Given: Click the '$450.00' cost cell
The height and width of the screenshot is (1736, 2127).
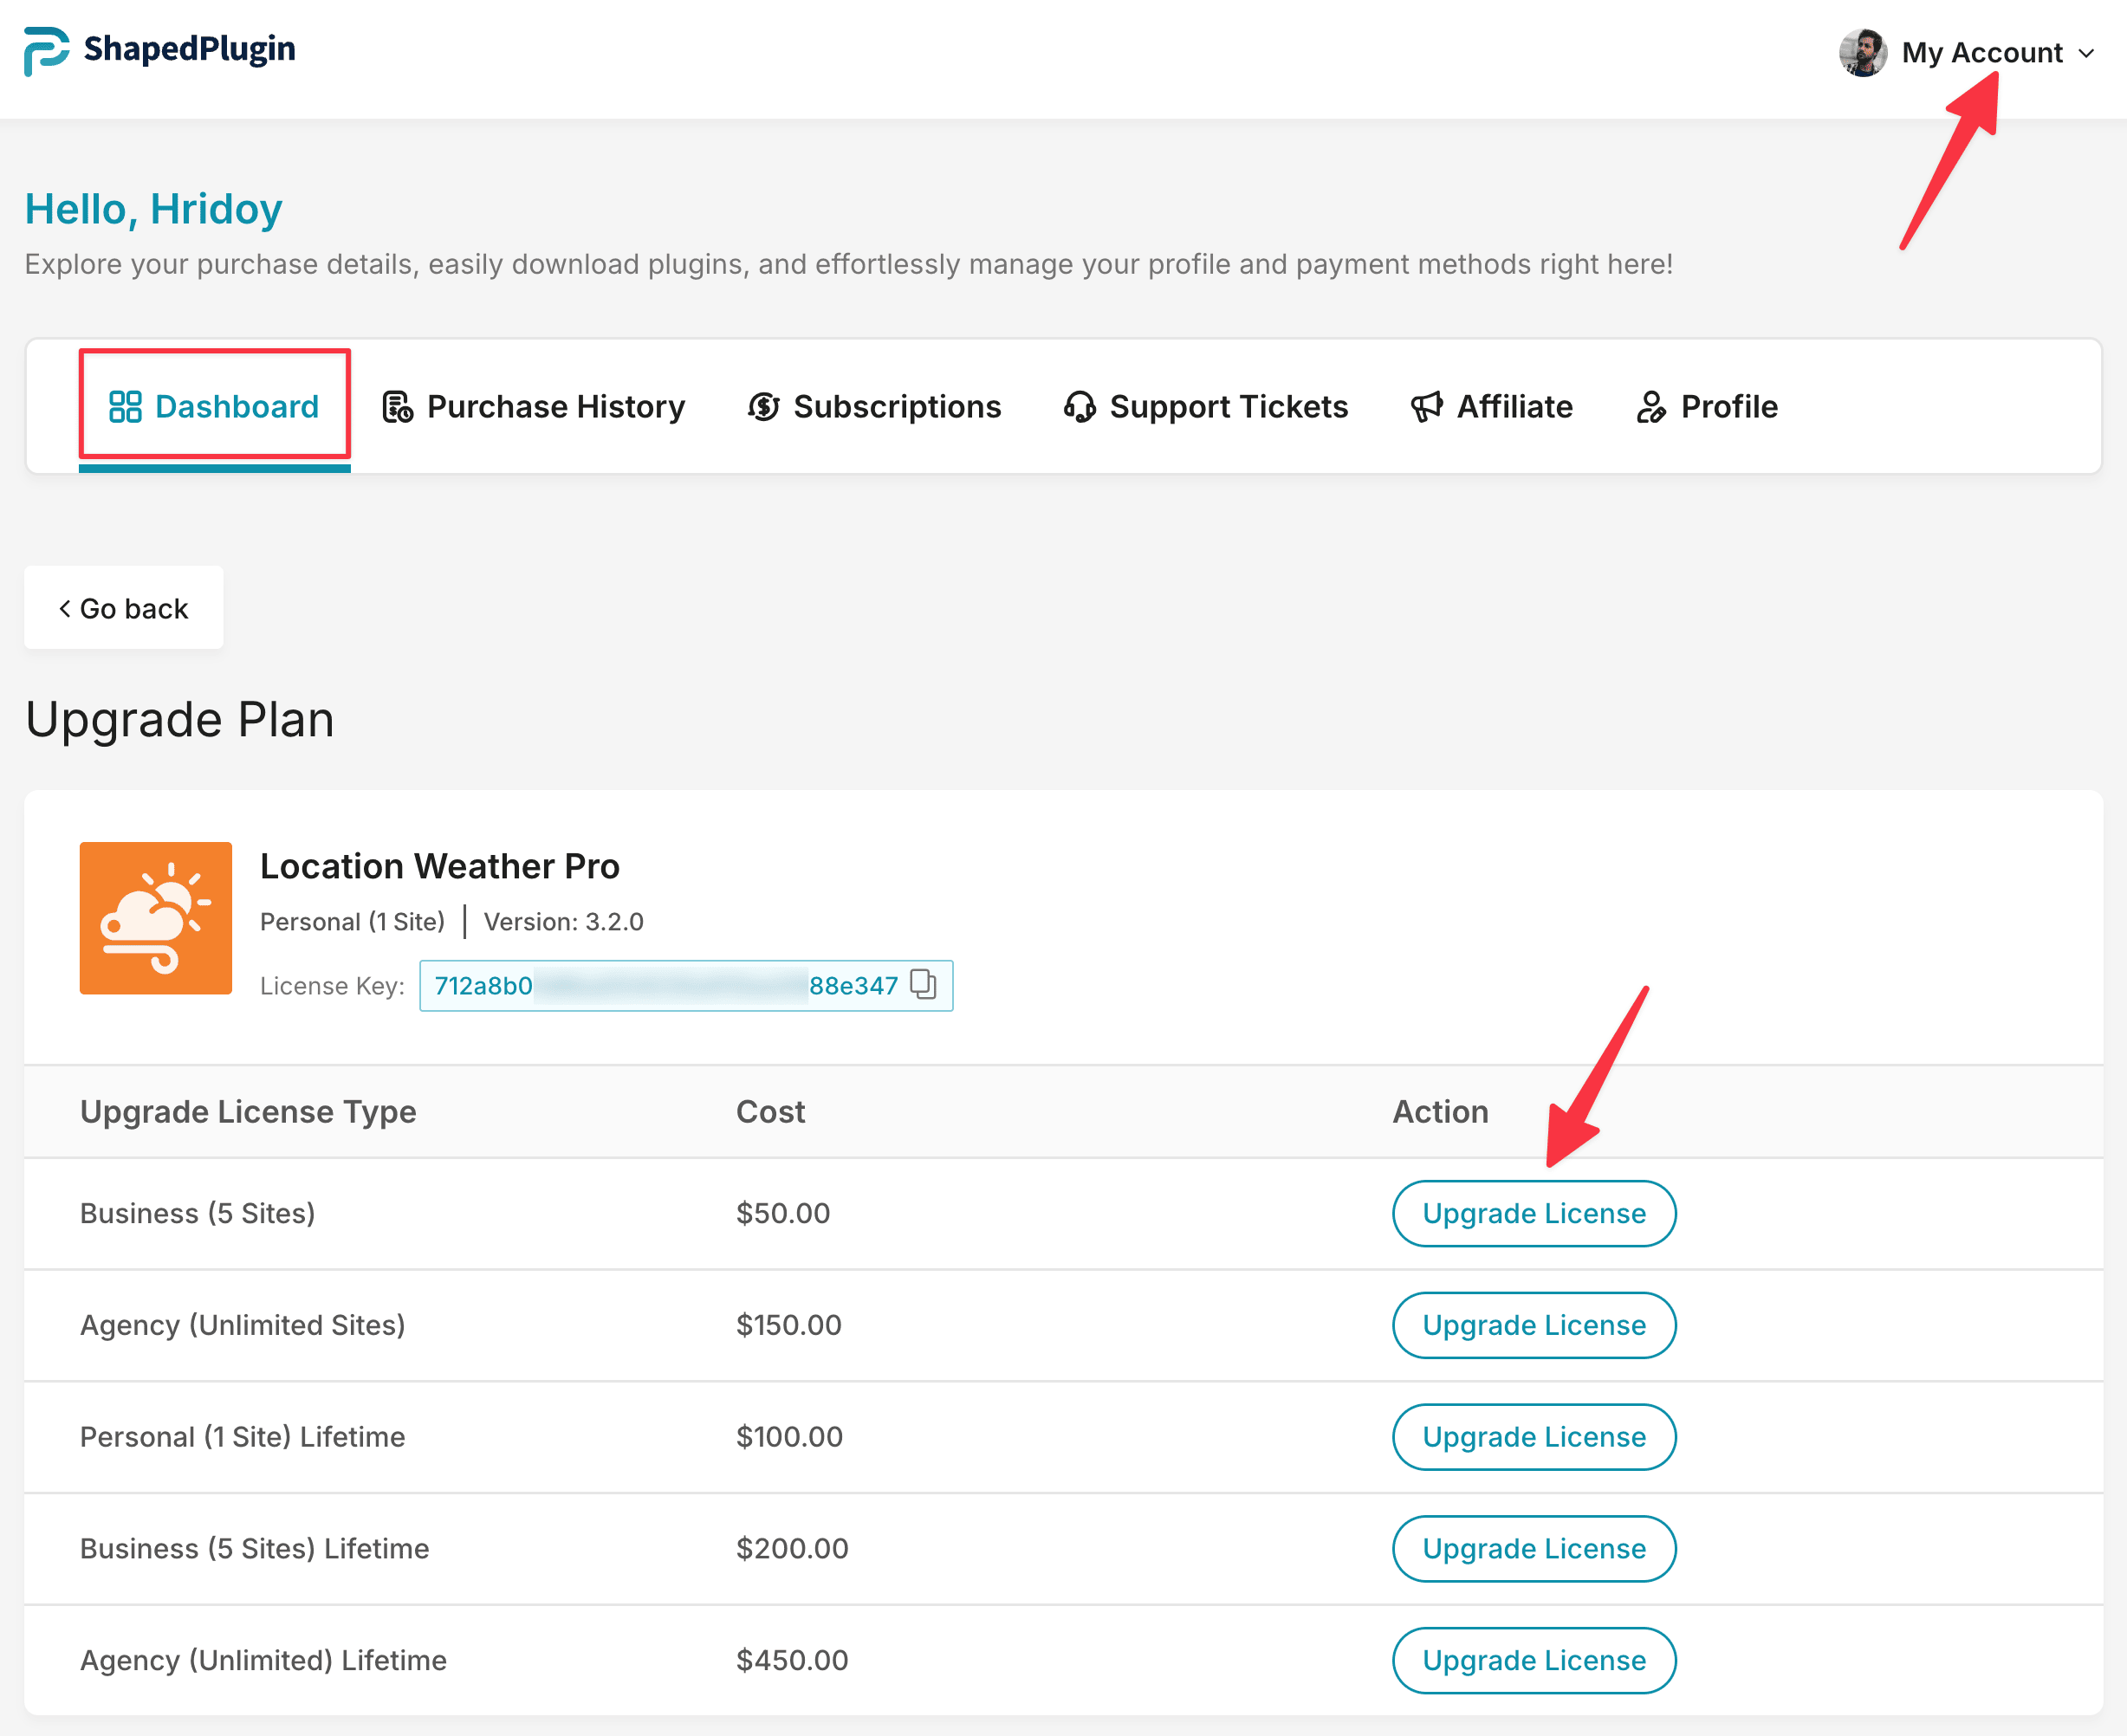Looking at the screenshot, I should pyautogui.click(x=792, y=1661).
